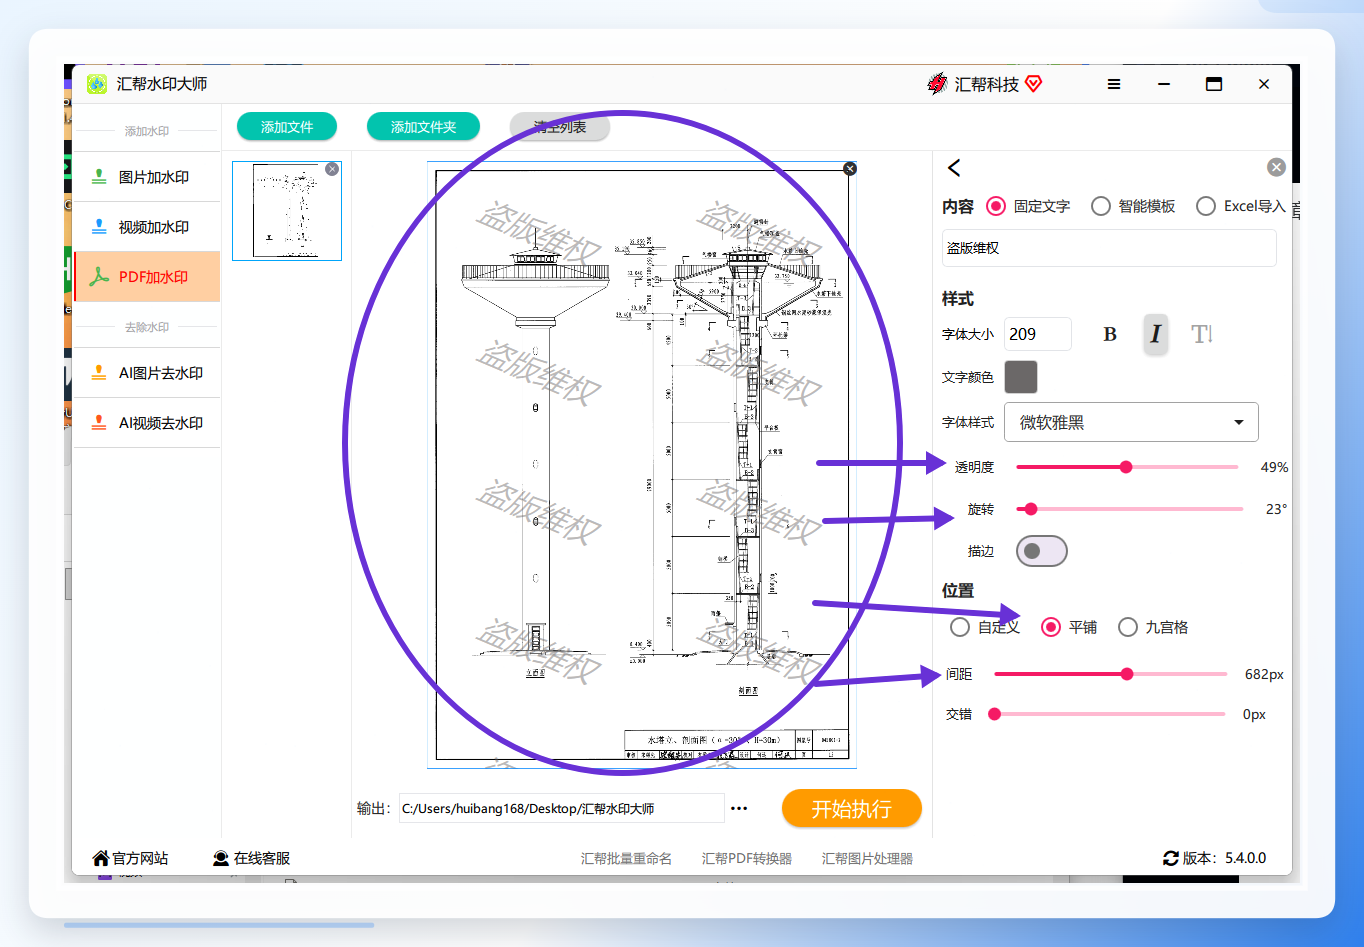1364x947 pixels.
Task: Click the AI图片去水印 orange stamp icon
Action: coord(99,373)
